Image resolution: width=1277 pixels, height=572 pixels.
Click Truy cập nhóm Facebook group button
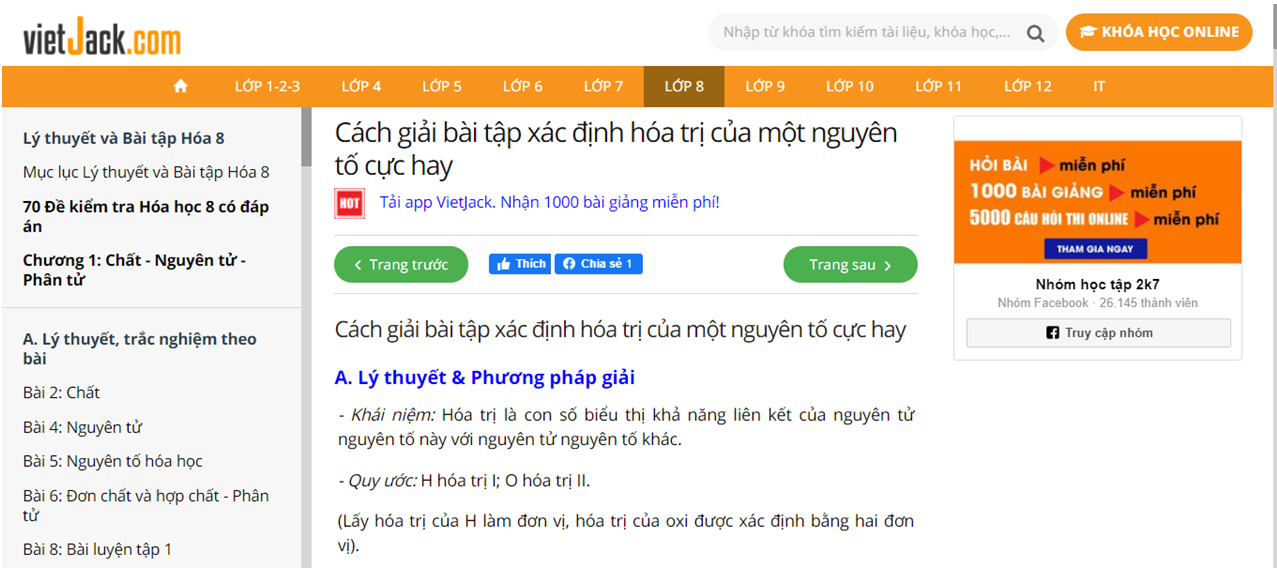pyautogui.click(x=1098, y=333)
